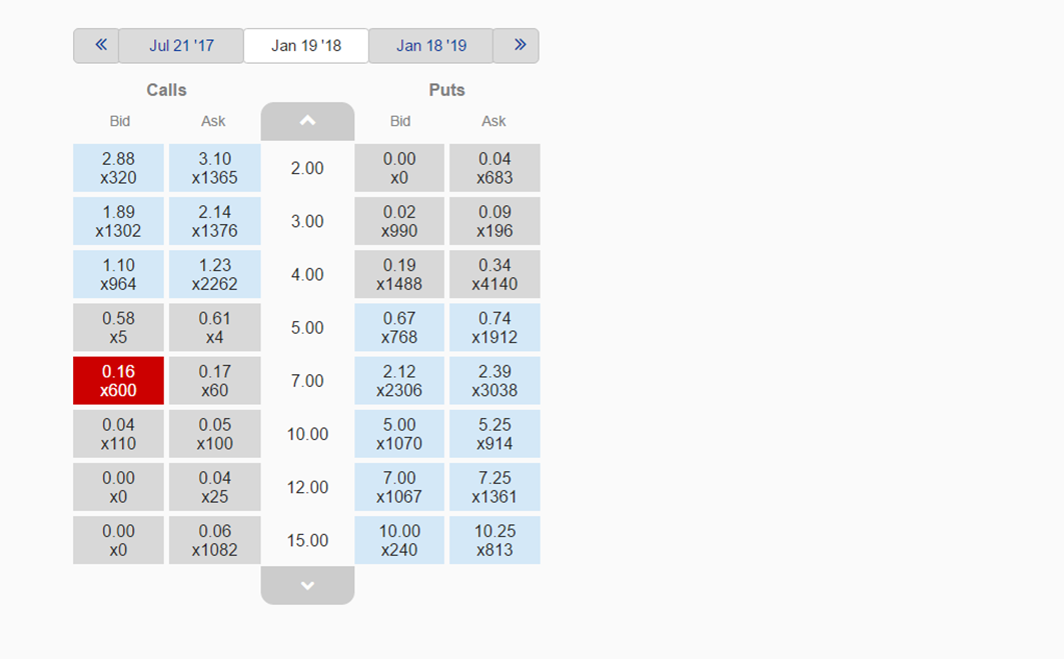
Task: Click the 7.00 strike price label
Action: 307,381
